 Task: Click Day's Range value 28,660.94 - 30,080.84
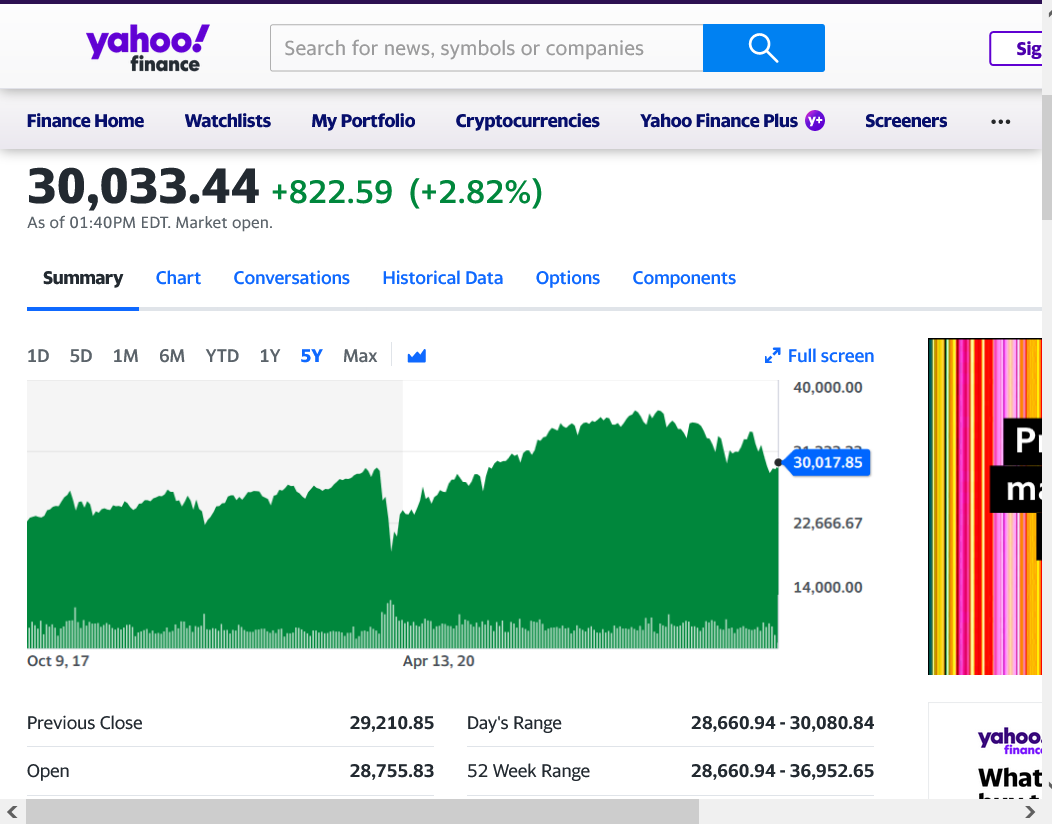pyautogui.click(x=782, y=723)
